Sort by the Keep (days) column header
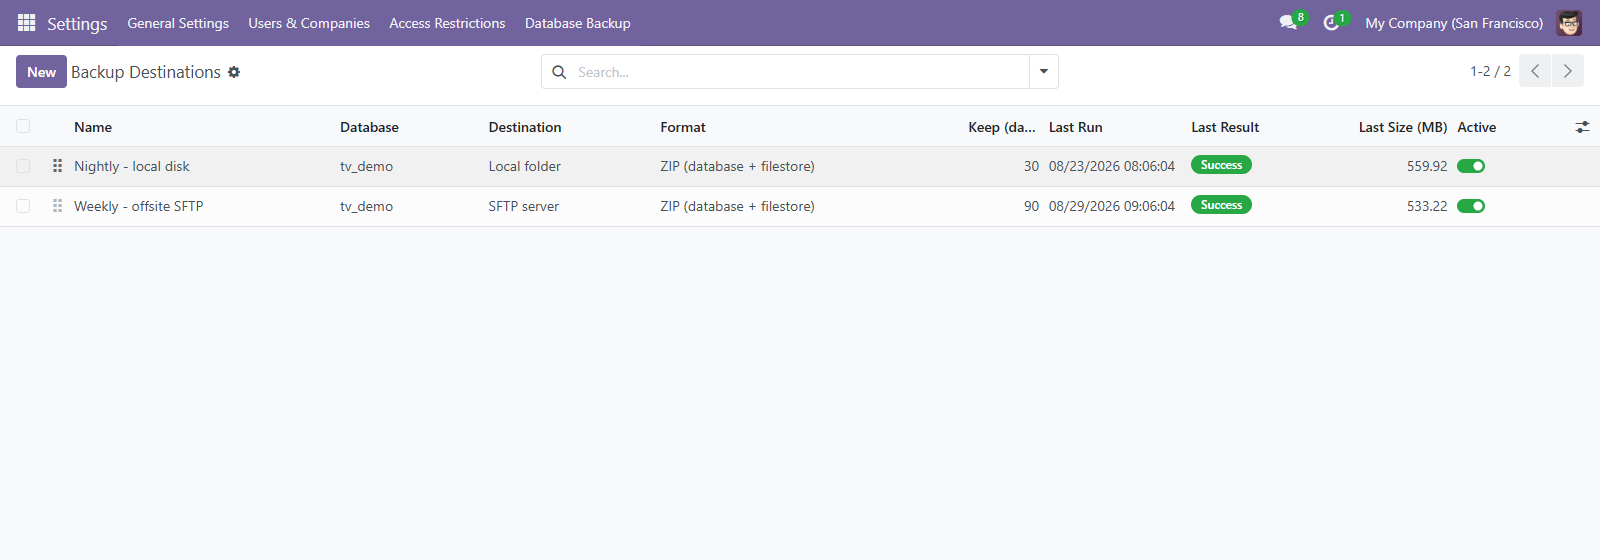Image resolution: width=1600 pixels, height=560 pixels. (1002, 127)
